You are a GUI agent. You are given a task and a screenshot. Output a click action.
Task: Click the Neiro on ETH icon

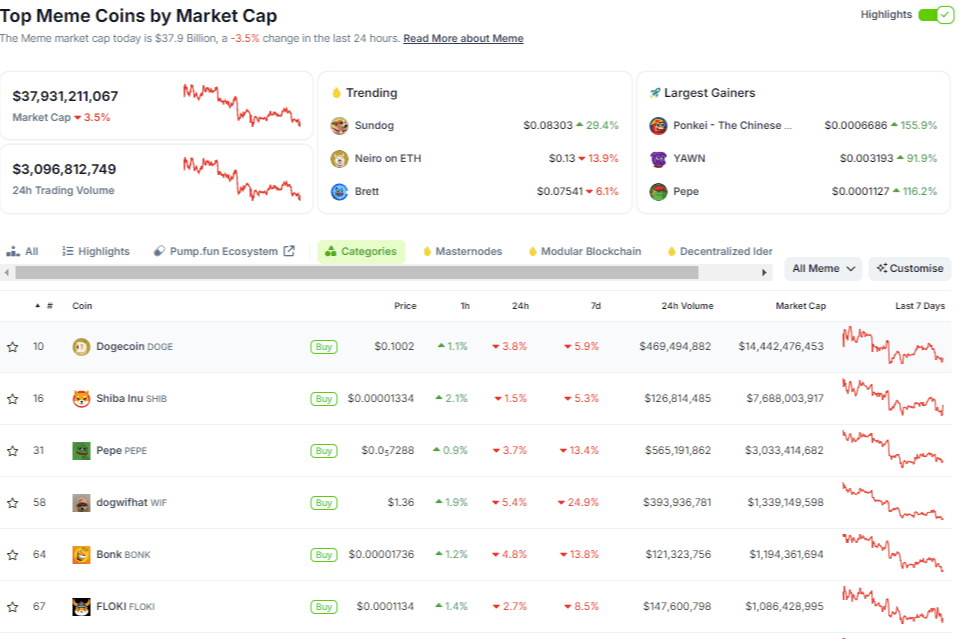339,159
